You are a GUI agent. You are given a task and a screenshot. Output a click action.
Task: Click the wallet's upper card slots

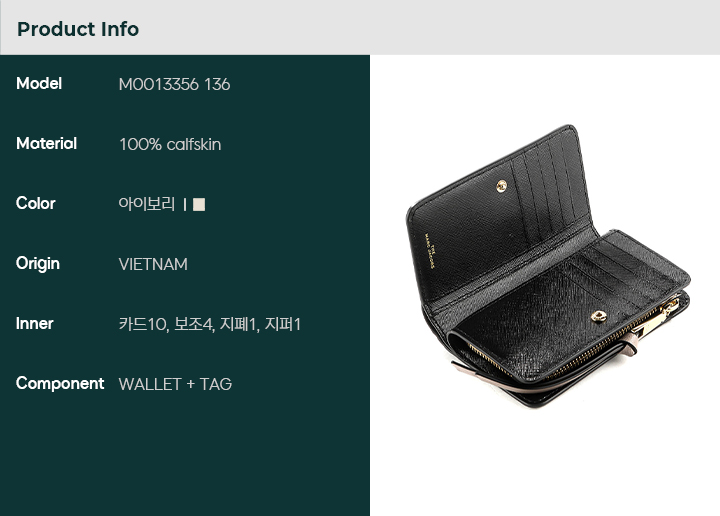[550, 190]
